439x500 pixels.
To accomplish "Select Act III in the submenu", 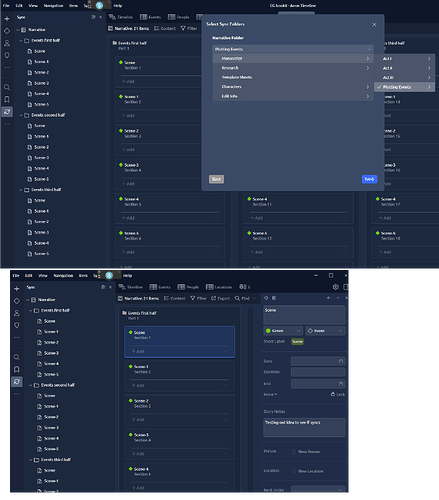I will pyautogui.click(x=404, y=77).
